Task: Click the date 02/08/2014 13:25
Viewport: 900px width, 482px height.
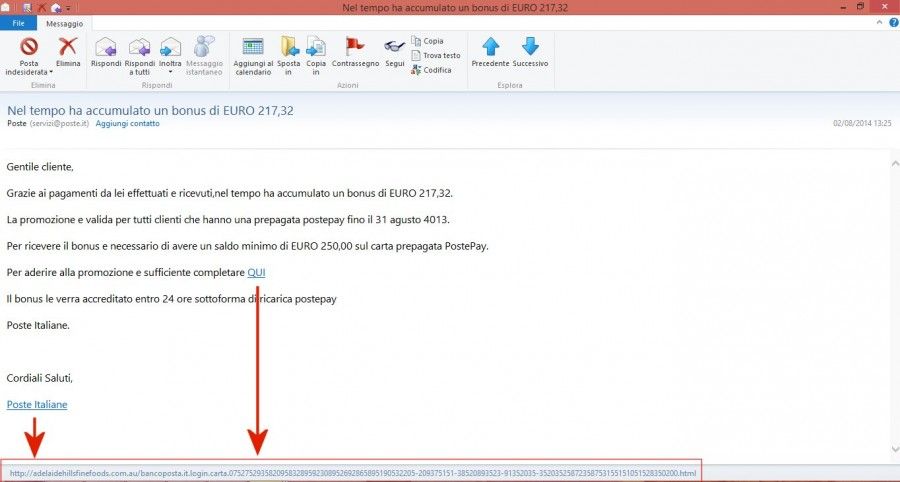Action: click(x=862, y=123)
